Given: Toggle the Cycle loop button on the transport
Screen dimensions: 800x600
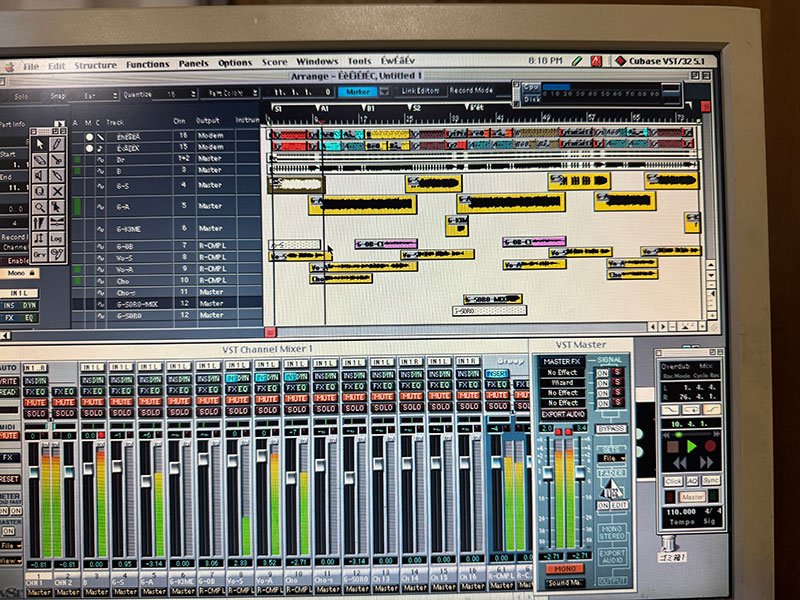Looking at the screenshot, I should (691, 410).
